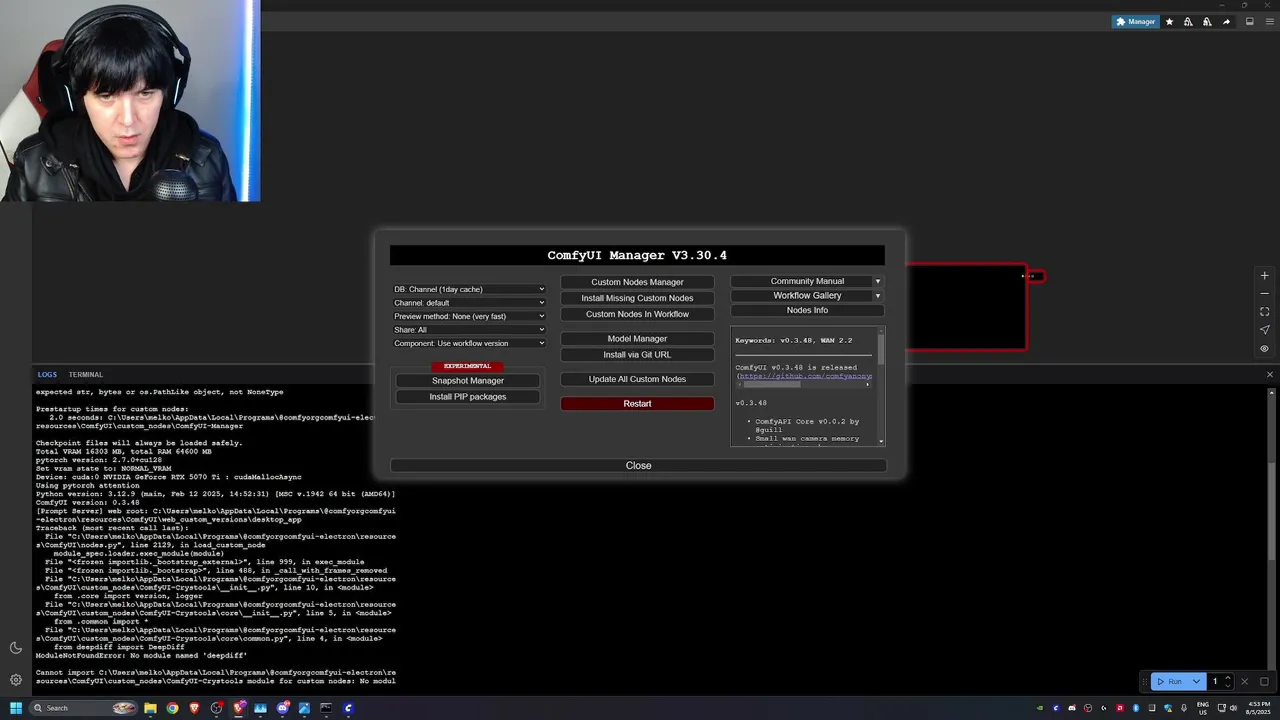Screen dimensions: 1280x720
Task: Click the NVIDIA tray icon
Action: pos(1040,708)
